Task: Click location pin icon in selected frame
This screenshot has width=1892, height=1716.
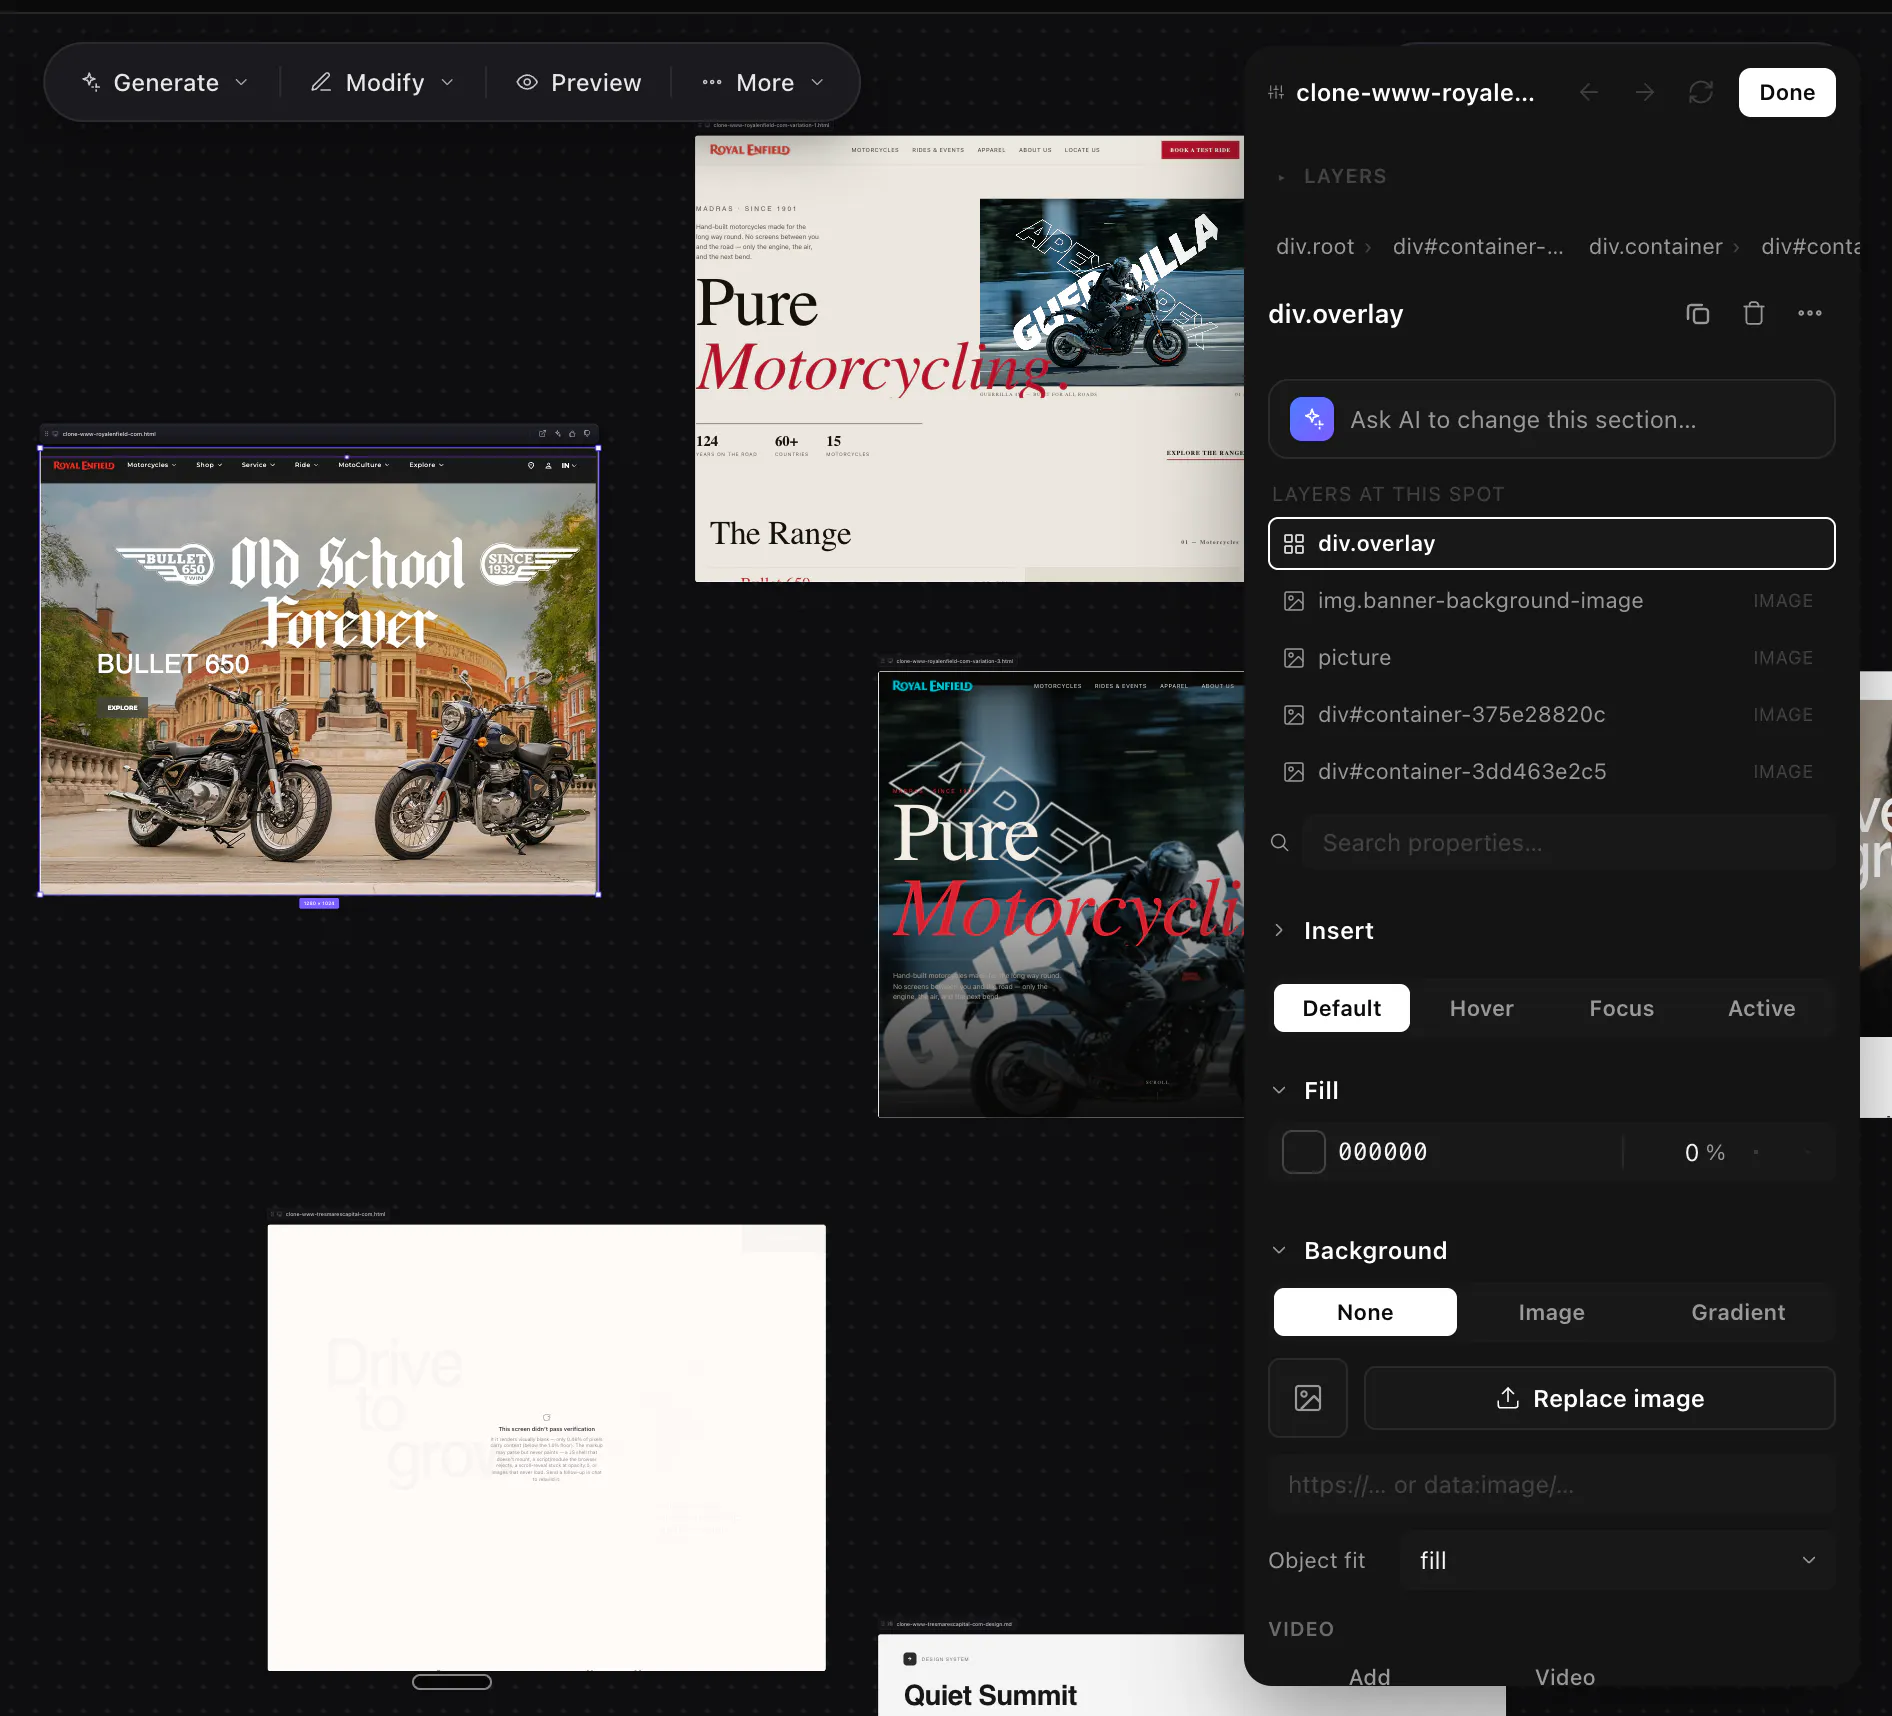Action: click(531, 465)
